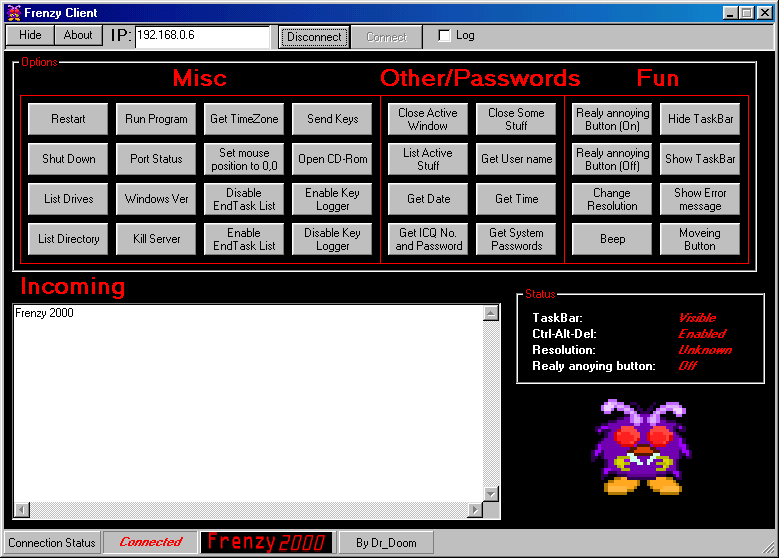This screenshot has height=558, width=779.
Task: Click the Change Resolution button
Action: tap(612, 199)
